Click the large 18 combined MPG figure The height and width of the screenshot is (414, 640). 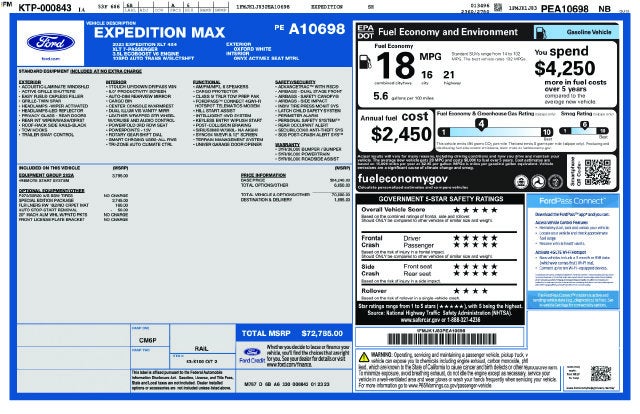[x=395, y=65]
